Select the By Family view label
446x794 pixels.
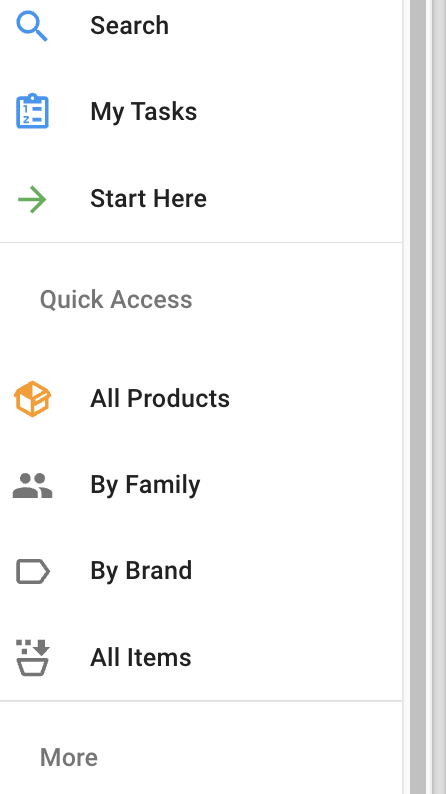click(145, 485)
